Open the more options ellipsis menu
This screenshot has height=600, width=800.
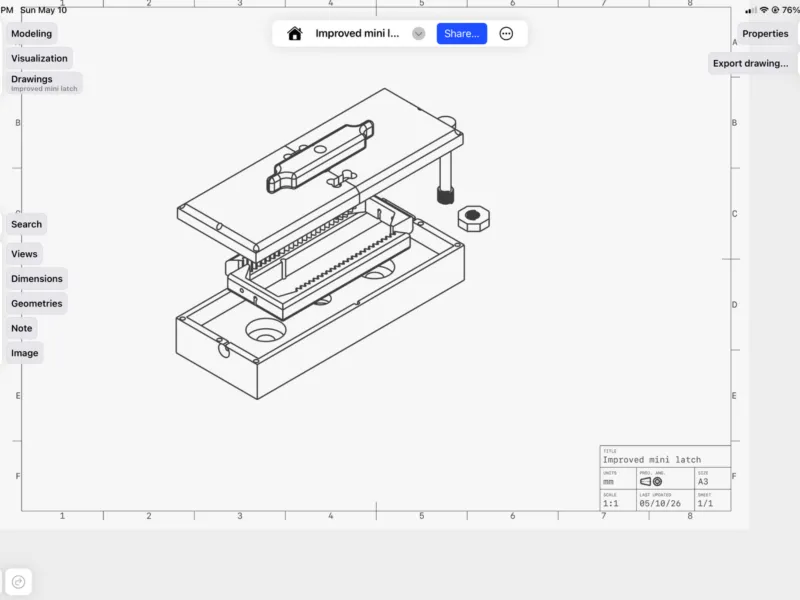tap(506, 34)
